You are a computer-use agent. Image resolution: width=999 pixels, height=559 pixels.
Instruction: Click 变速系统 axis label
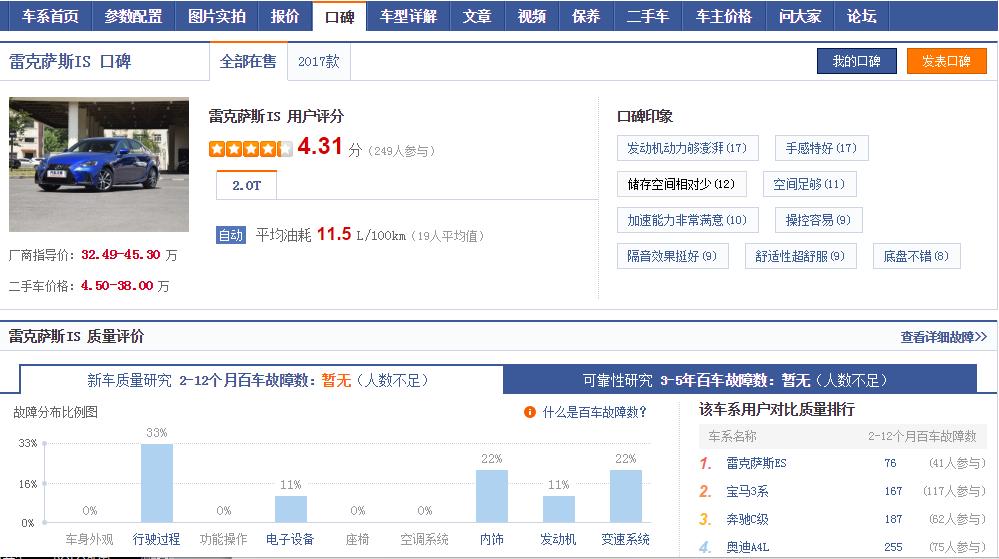tap(626, 539)
